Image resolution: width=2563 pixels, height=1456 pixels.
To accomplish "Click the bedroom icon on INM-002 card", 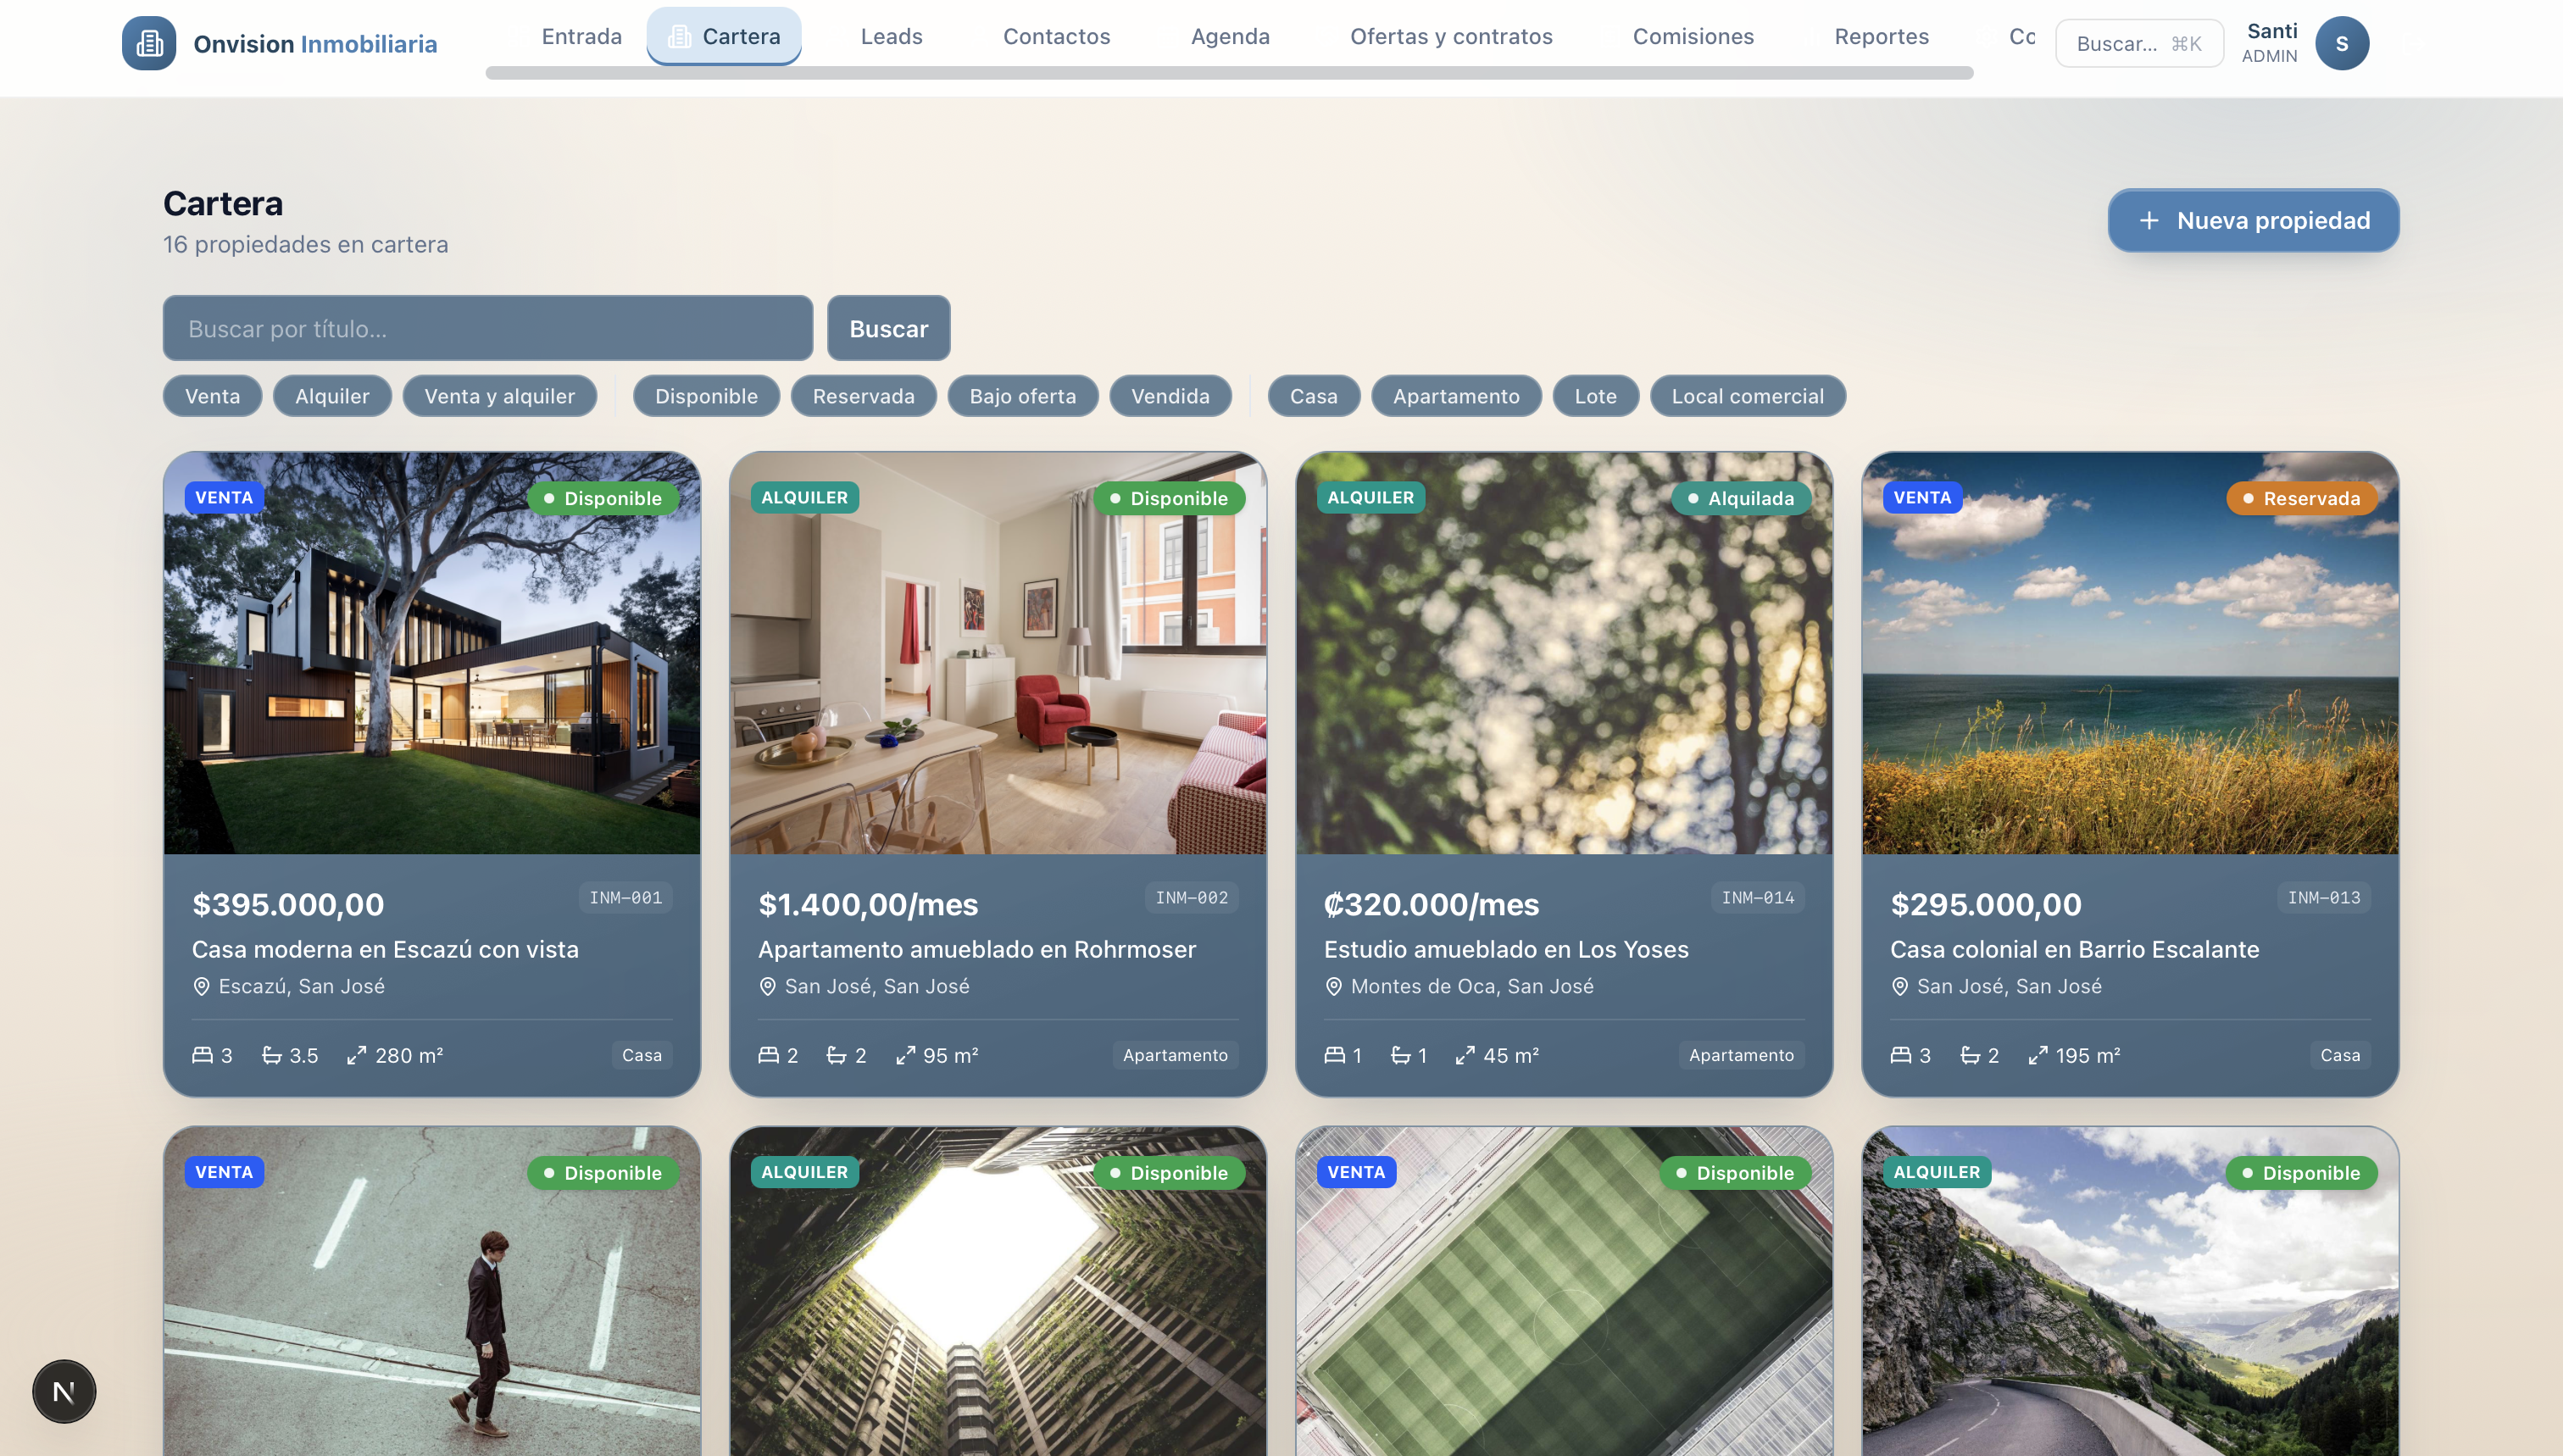I will tap(768, 1055).
